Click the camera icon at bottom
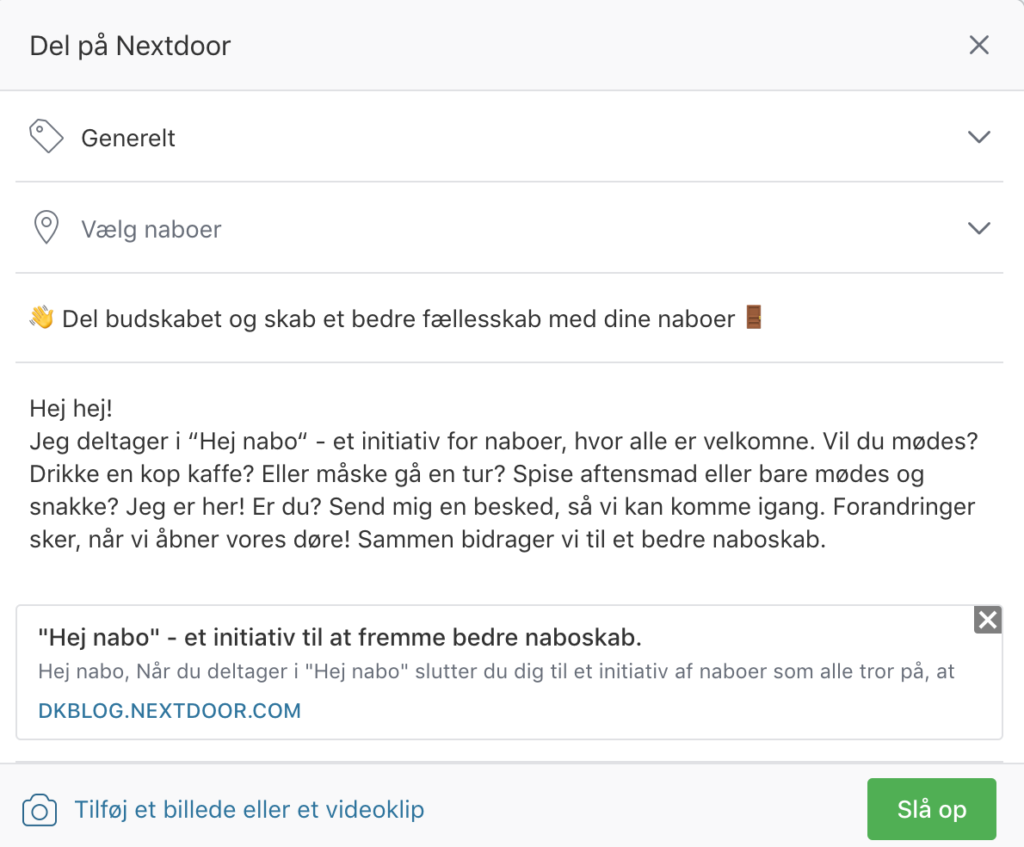This screenshot has width=1024, height=847. click(x=39, y=810)
